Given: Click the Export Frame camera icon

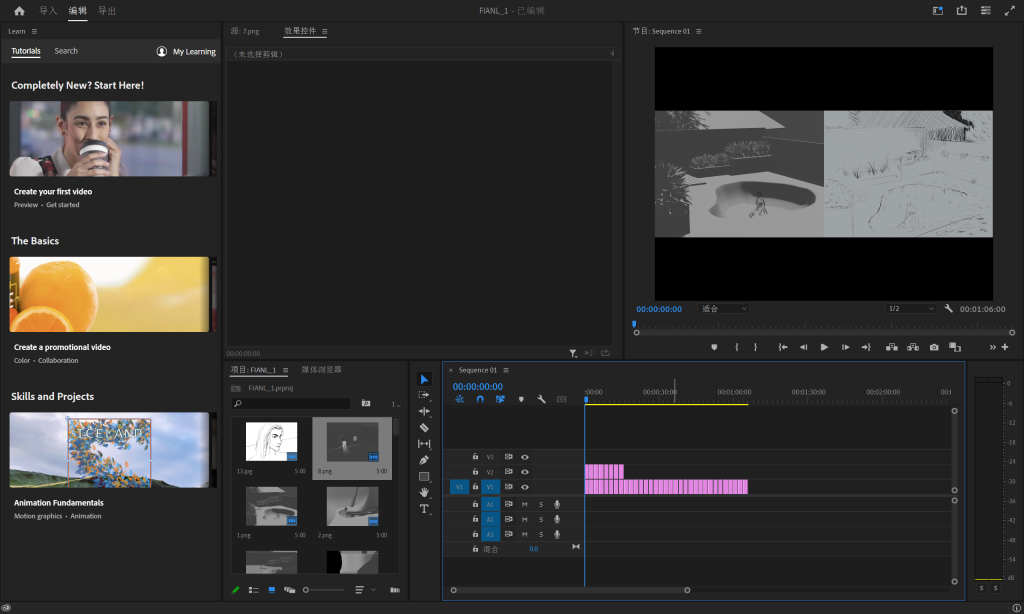Looking at the screenshot, I should (934, 347).
